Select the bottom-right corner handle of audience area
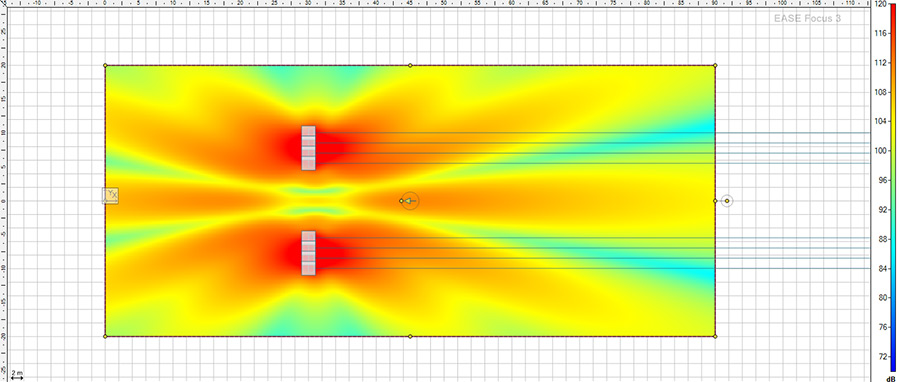 point(715,336)
